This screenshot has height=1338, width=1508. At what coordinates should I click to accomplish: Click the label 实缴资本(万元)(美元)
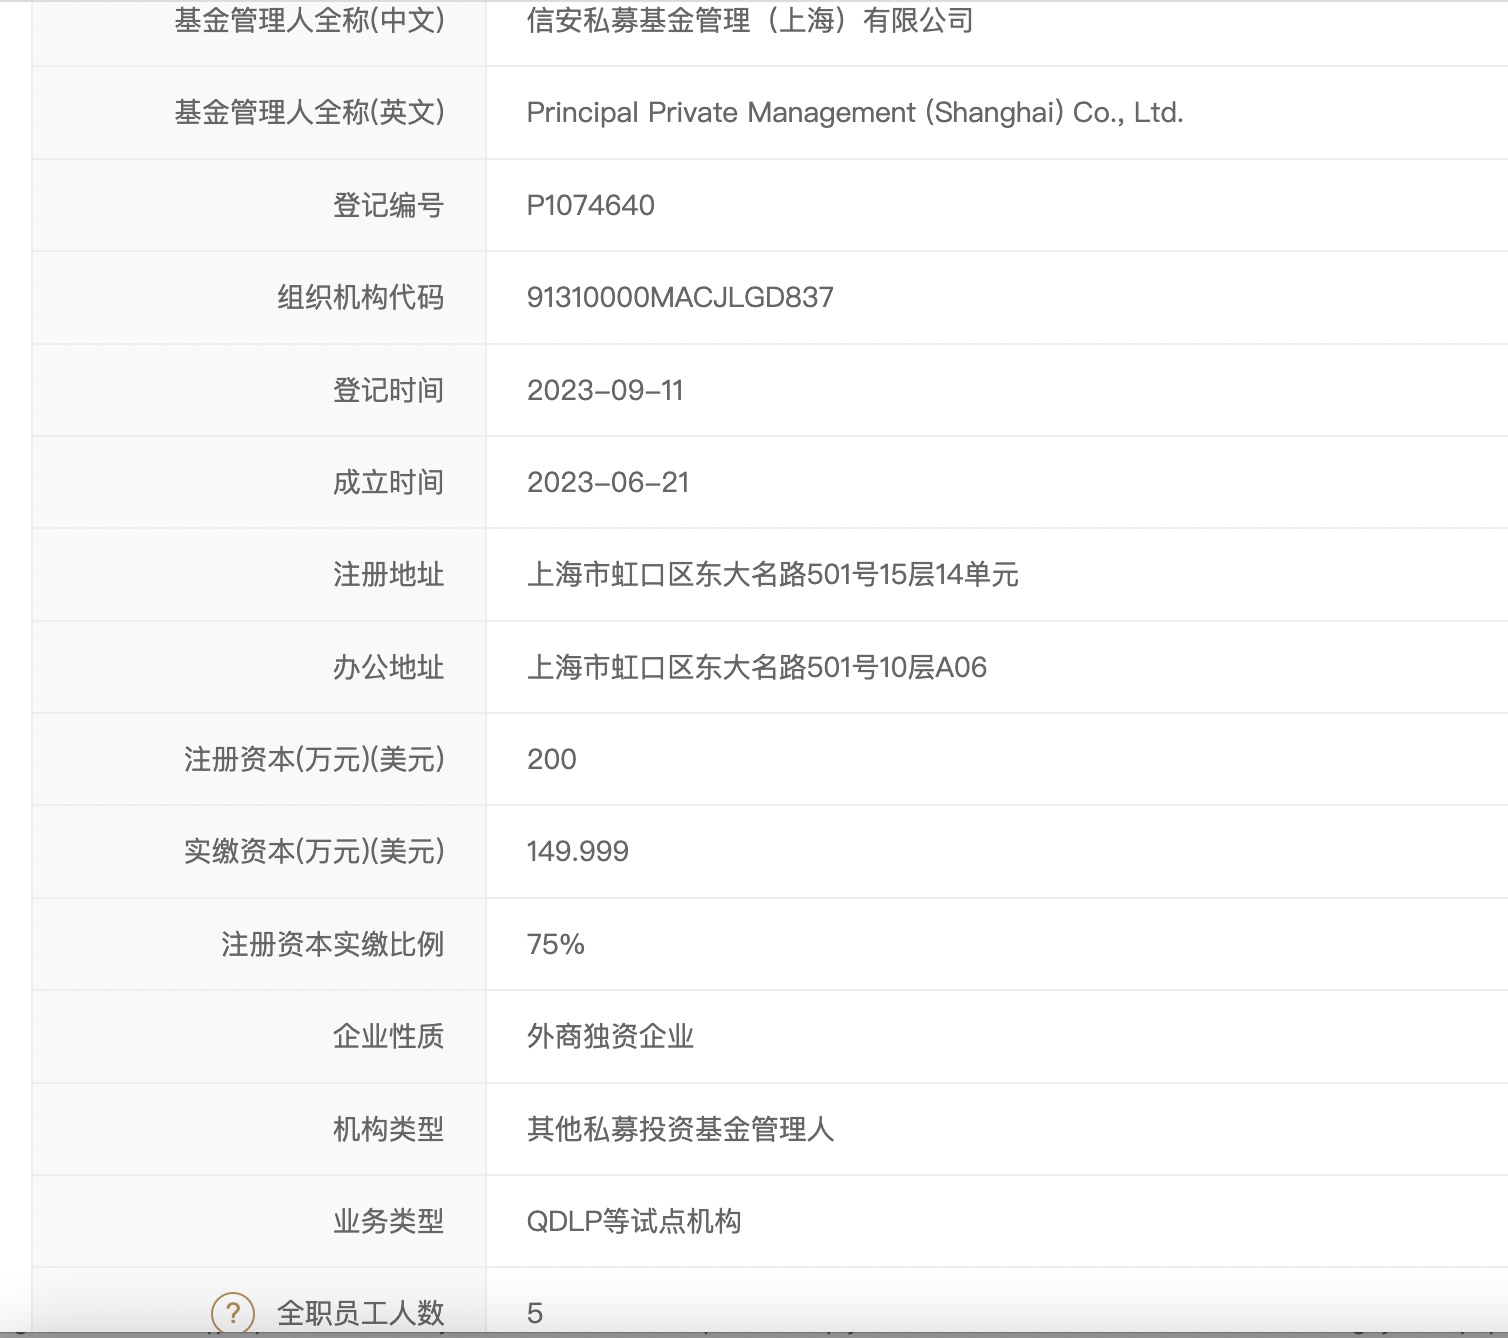tap(314, 851)
